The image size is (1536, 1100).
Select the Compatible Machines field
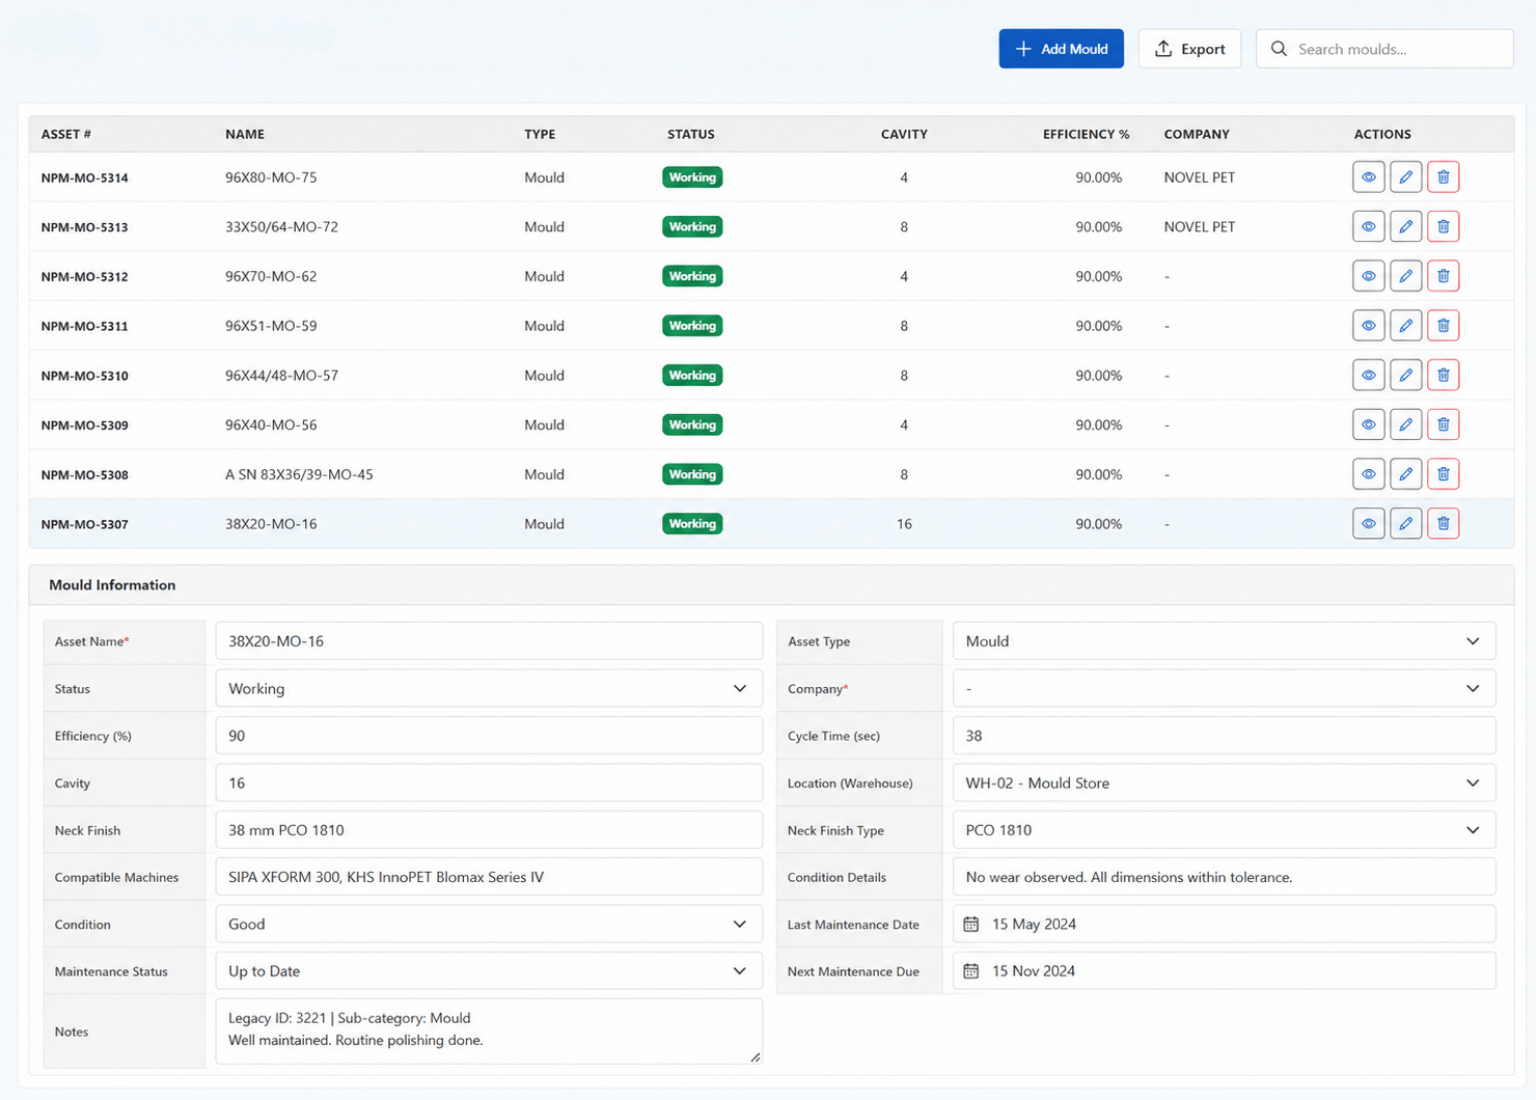[x=489, y=877]
